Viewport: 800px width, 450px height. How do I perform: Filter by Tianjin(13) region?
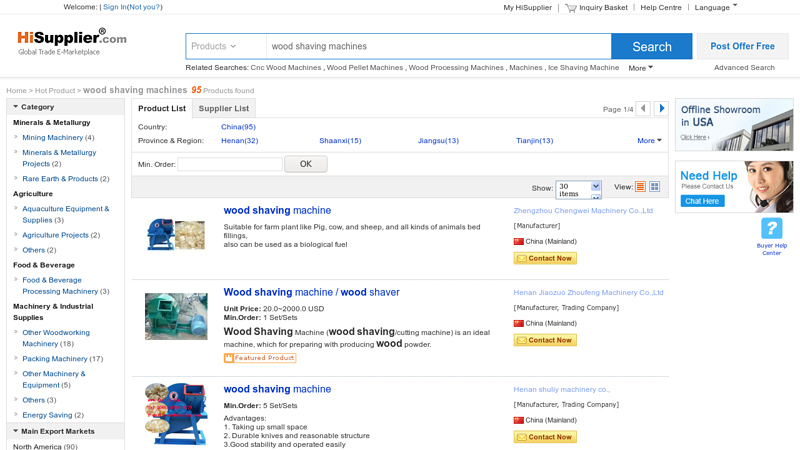click(534, 141)
